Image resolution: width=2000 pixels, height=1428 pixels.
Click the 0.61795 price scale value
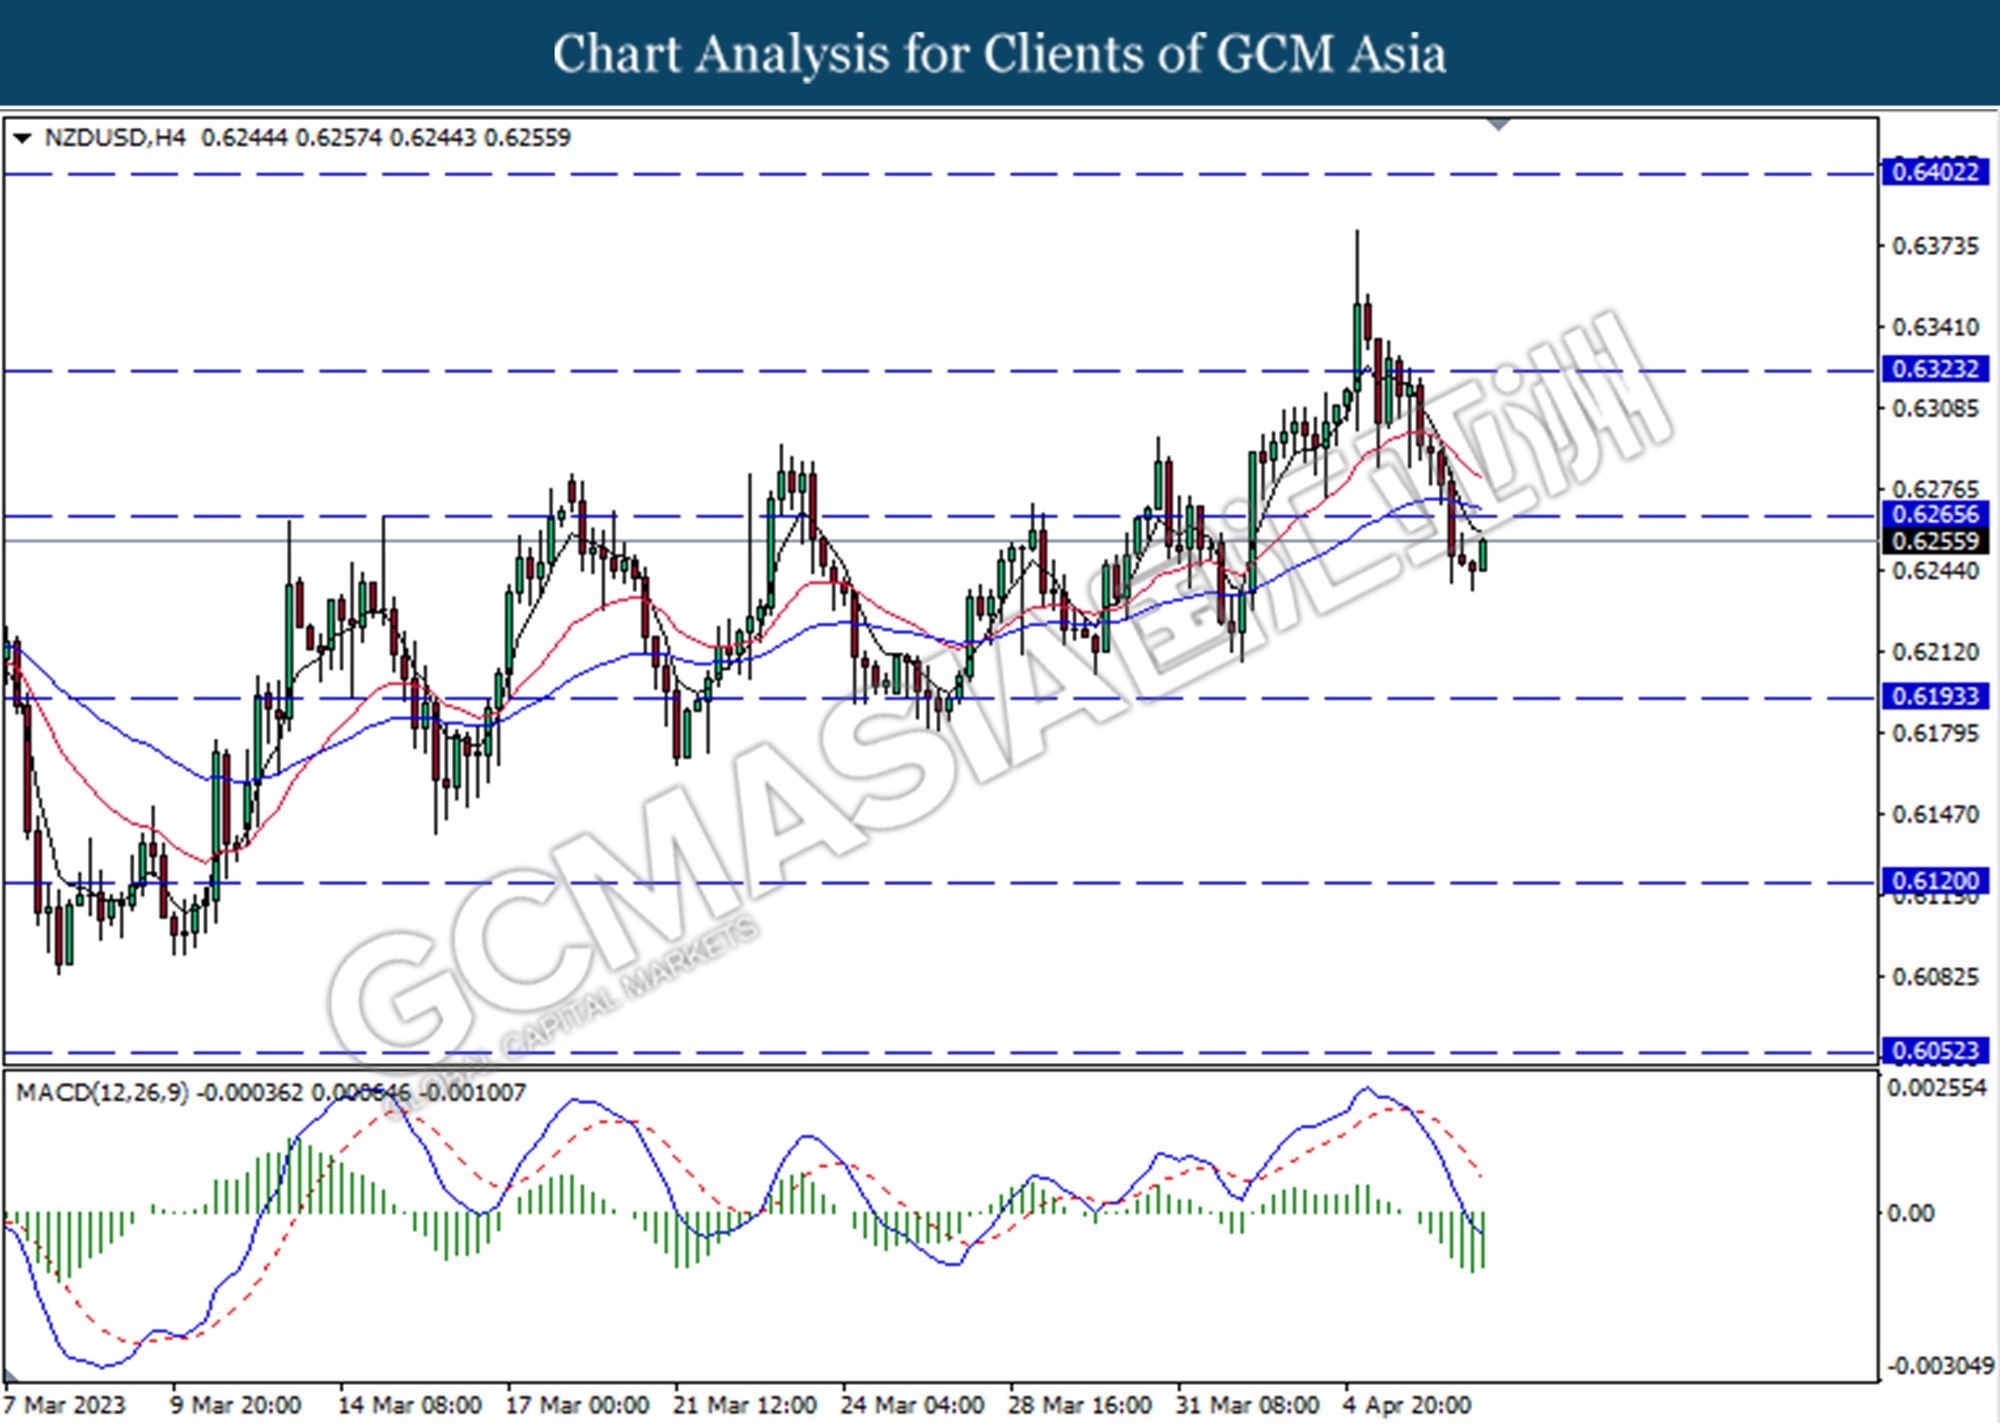tap(1935, 734)
